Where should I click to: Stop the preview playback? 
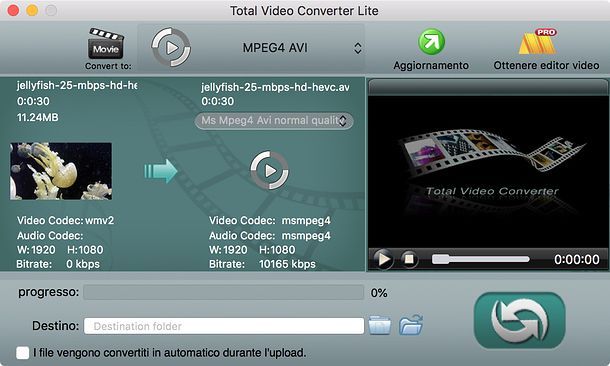point(409,259)
